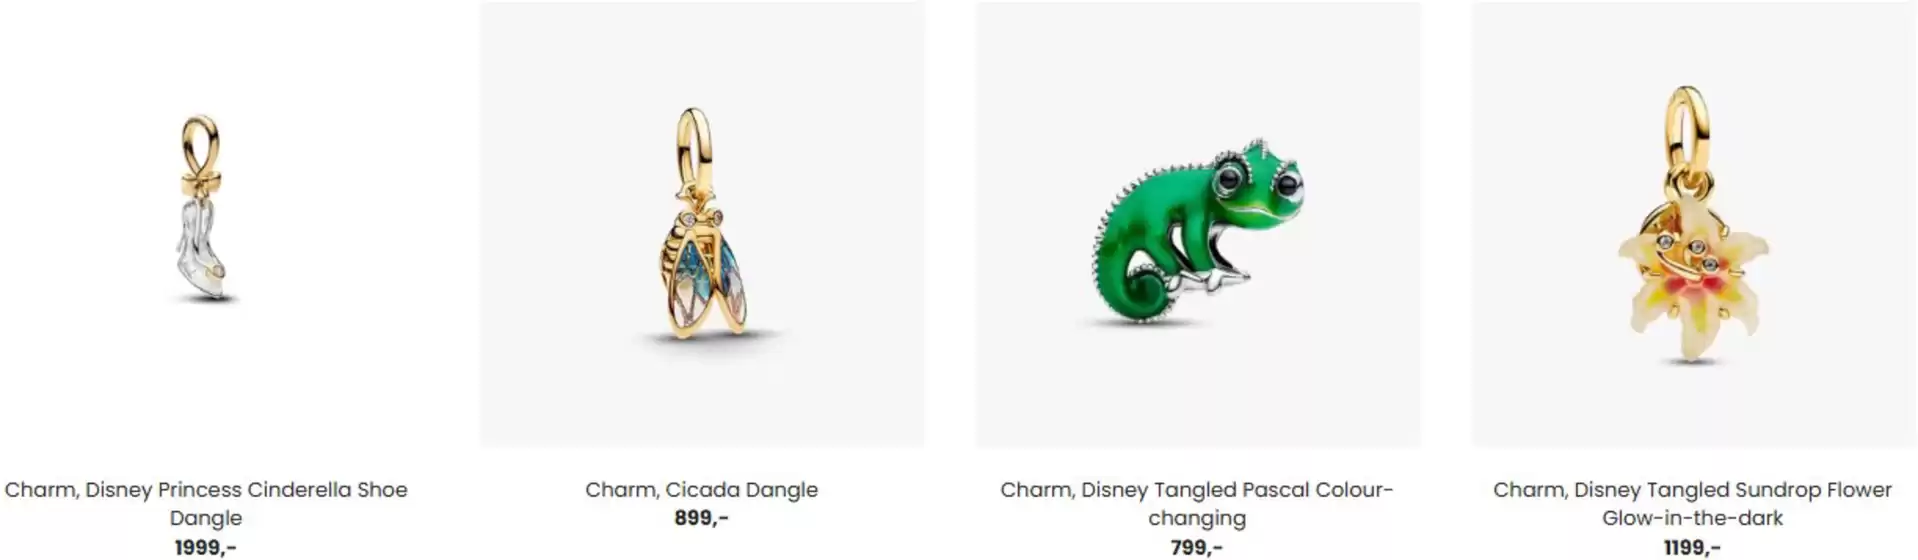
Task: Open the Sundrop Flower charm image
Action: coord(1694,224)
